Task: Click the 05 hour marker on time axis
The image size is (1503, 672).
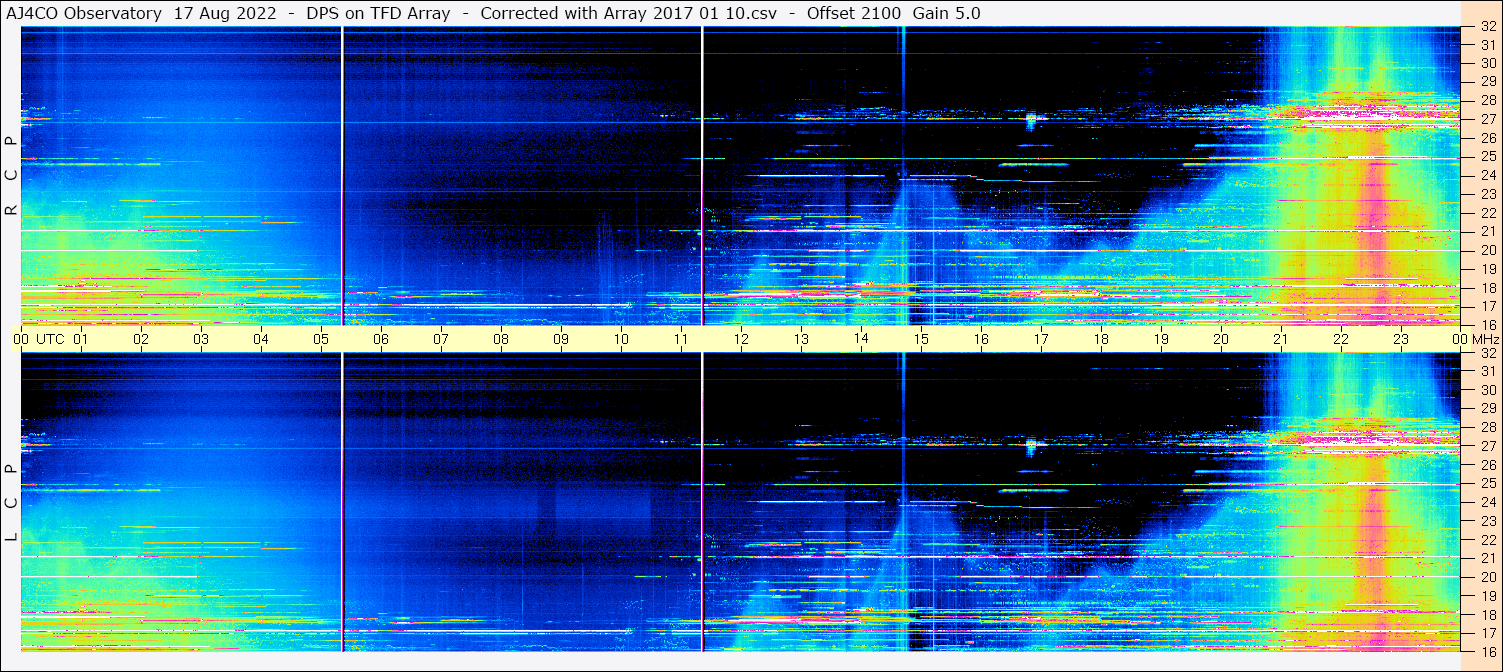Action: 321,339
